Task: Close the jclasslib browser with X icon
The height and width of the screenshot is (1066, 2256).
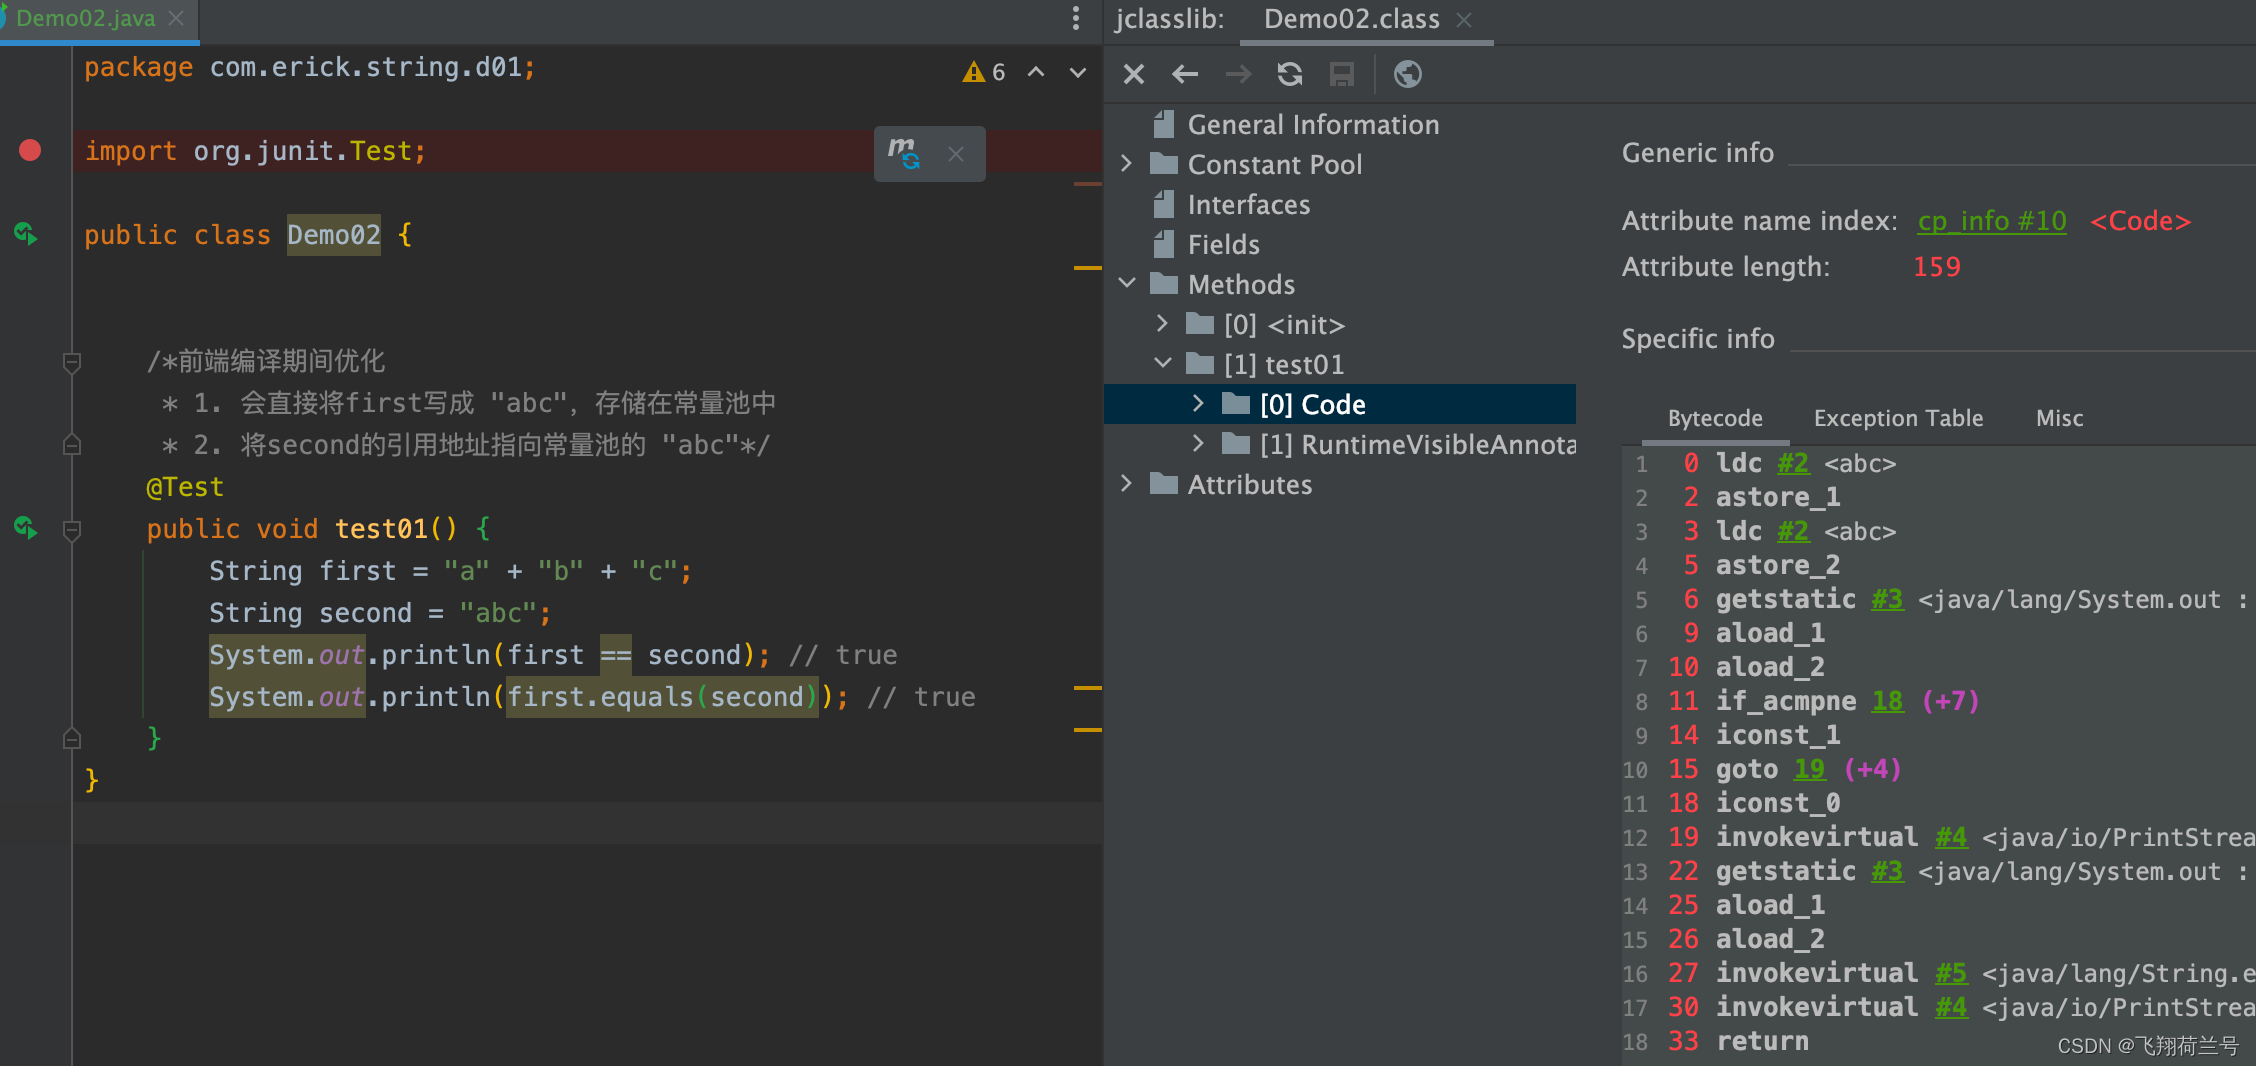Action: (x=1133, y=74)
